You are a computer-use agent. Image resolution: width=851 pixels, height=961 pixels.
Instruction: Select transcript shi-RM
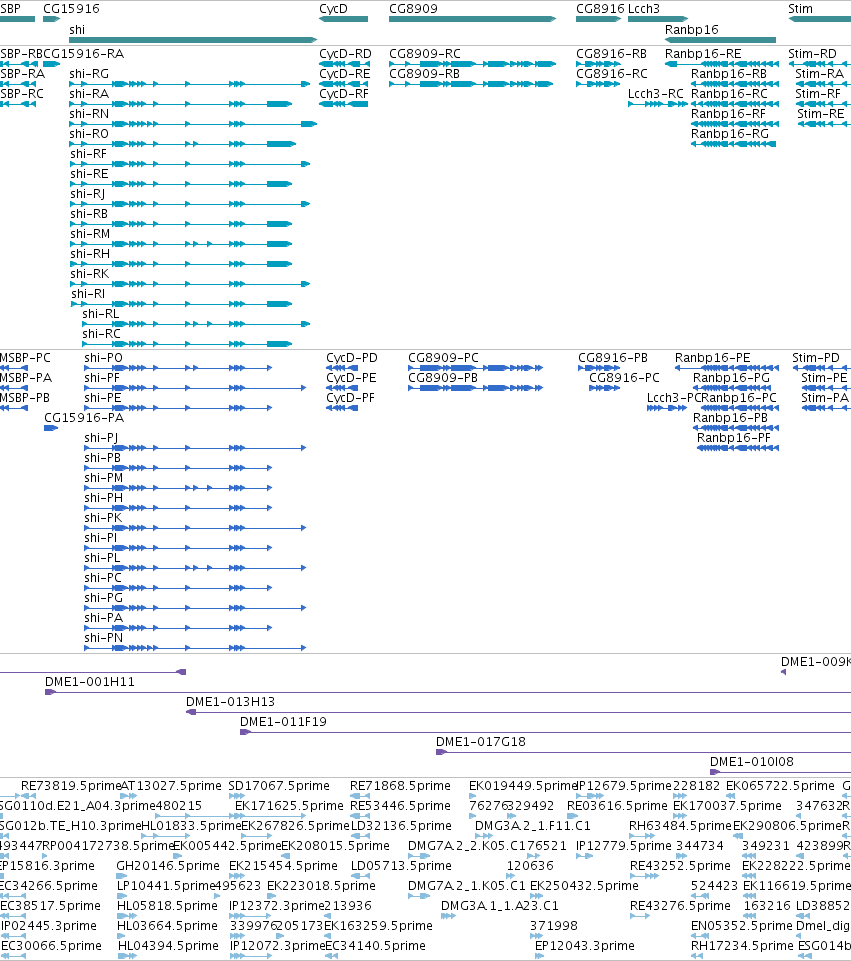(181, 244)
